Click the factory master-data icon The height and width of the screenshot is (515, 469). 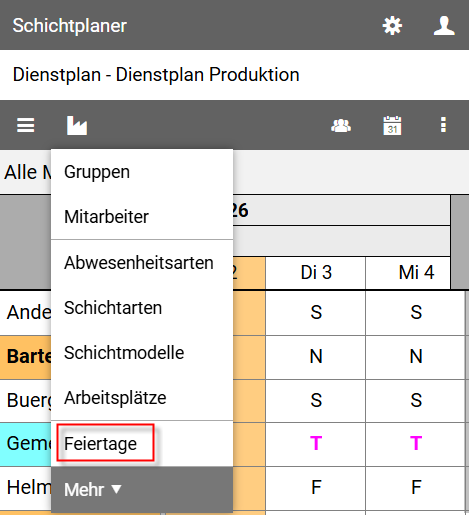pos(77,125)
